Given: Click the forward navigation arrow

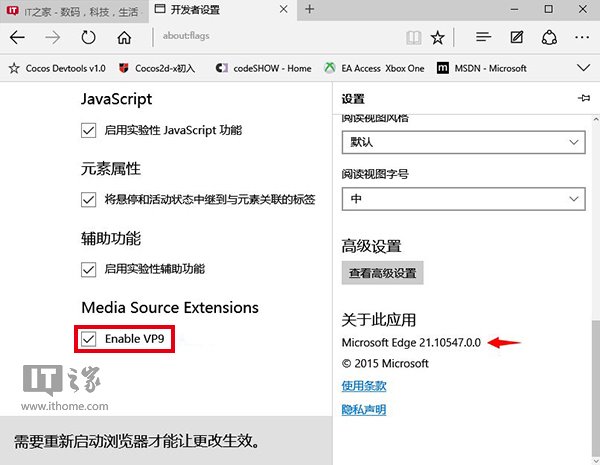Looking at the screenshot, I should pos(52,38).
